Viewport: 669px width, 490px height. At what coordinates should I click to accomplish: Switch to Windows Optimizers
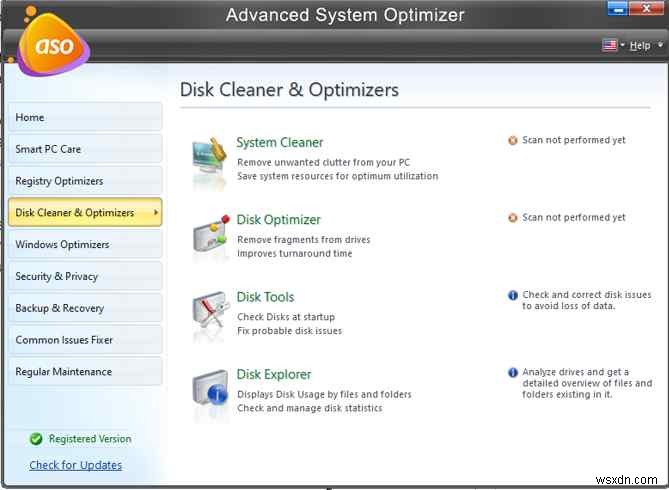point(85,244)
